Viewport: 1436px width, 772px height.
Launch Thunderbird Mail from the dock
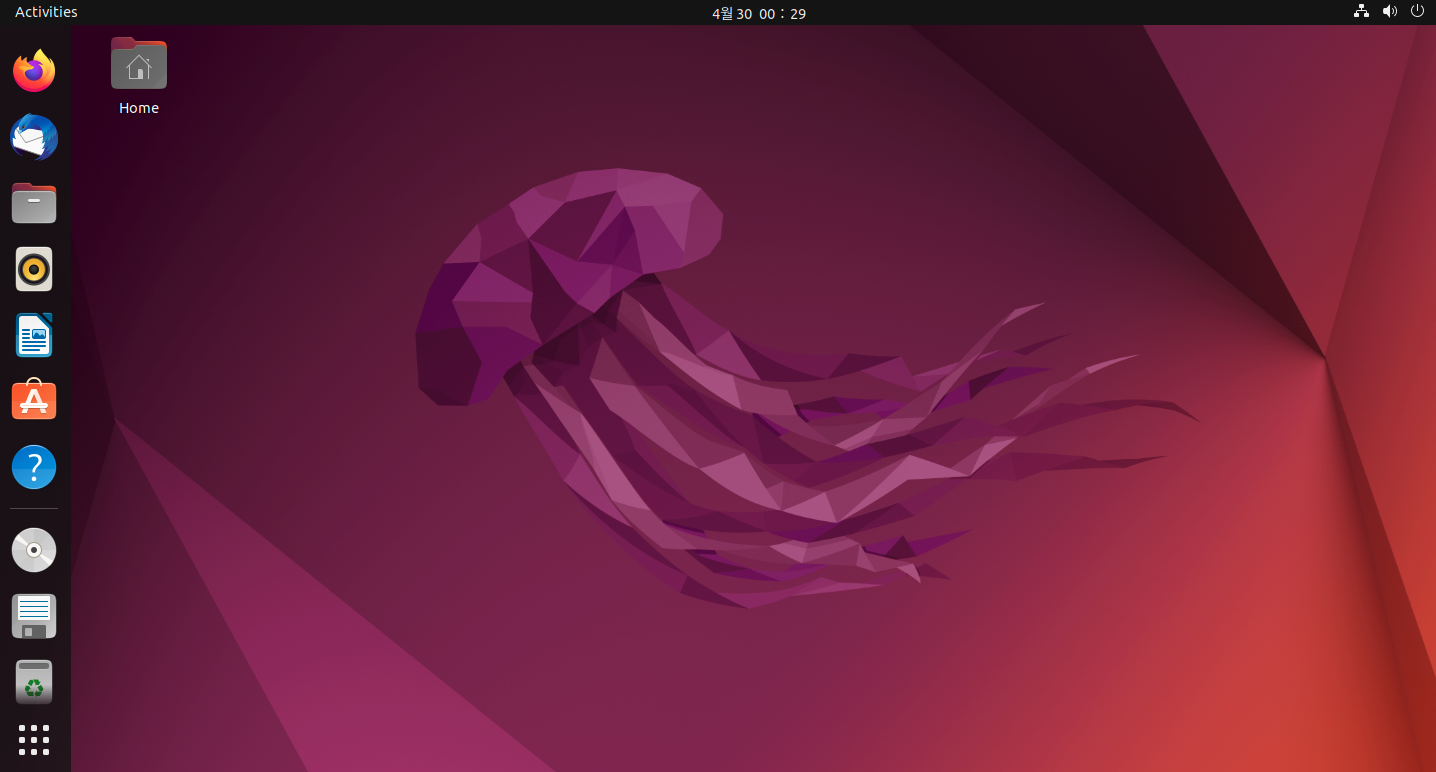click(34, 137)
